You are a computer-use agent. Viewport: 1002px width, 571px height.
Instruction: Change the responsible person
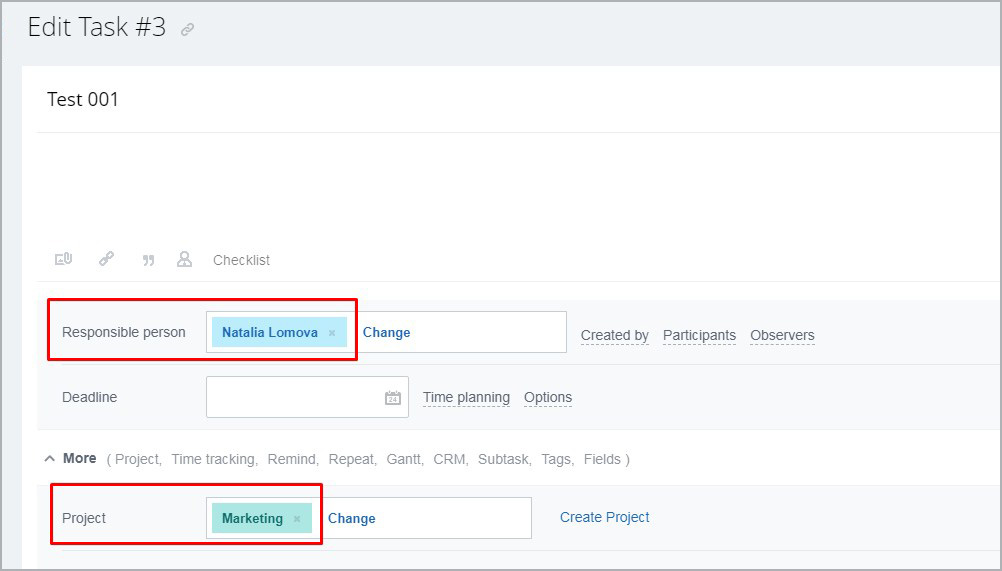point(387,332)
